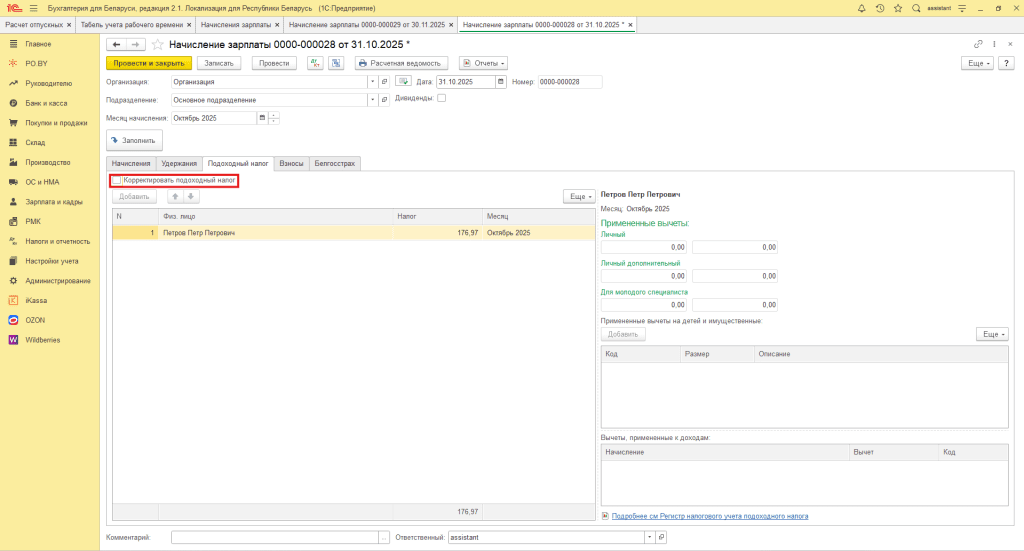Click the back navigation arrow
Image resolution: width=1024 pixels, height=551 pixels.
pos(116,45)
